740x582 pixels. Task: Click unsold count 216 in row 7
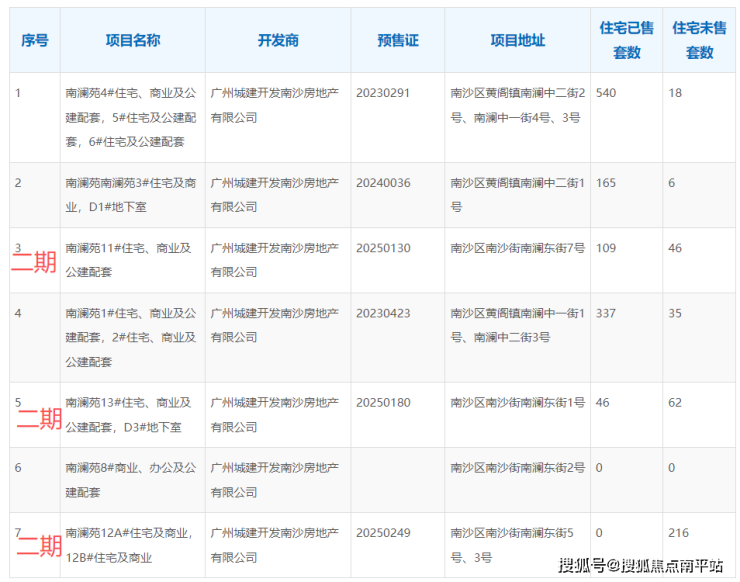click(678, 533)
